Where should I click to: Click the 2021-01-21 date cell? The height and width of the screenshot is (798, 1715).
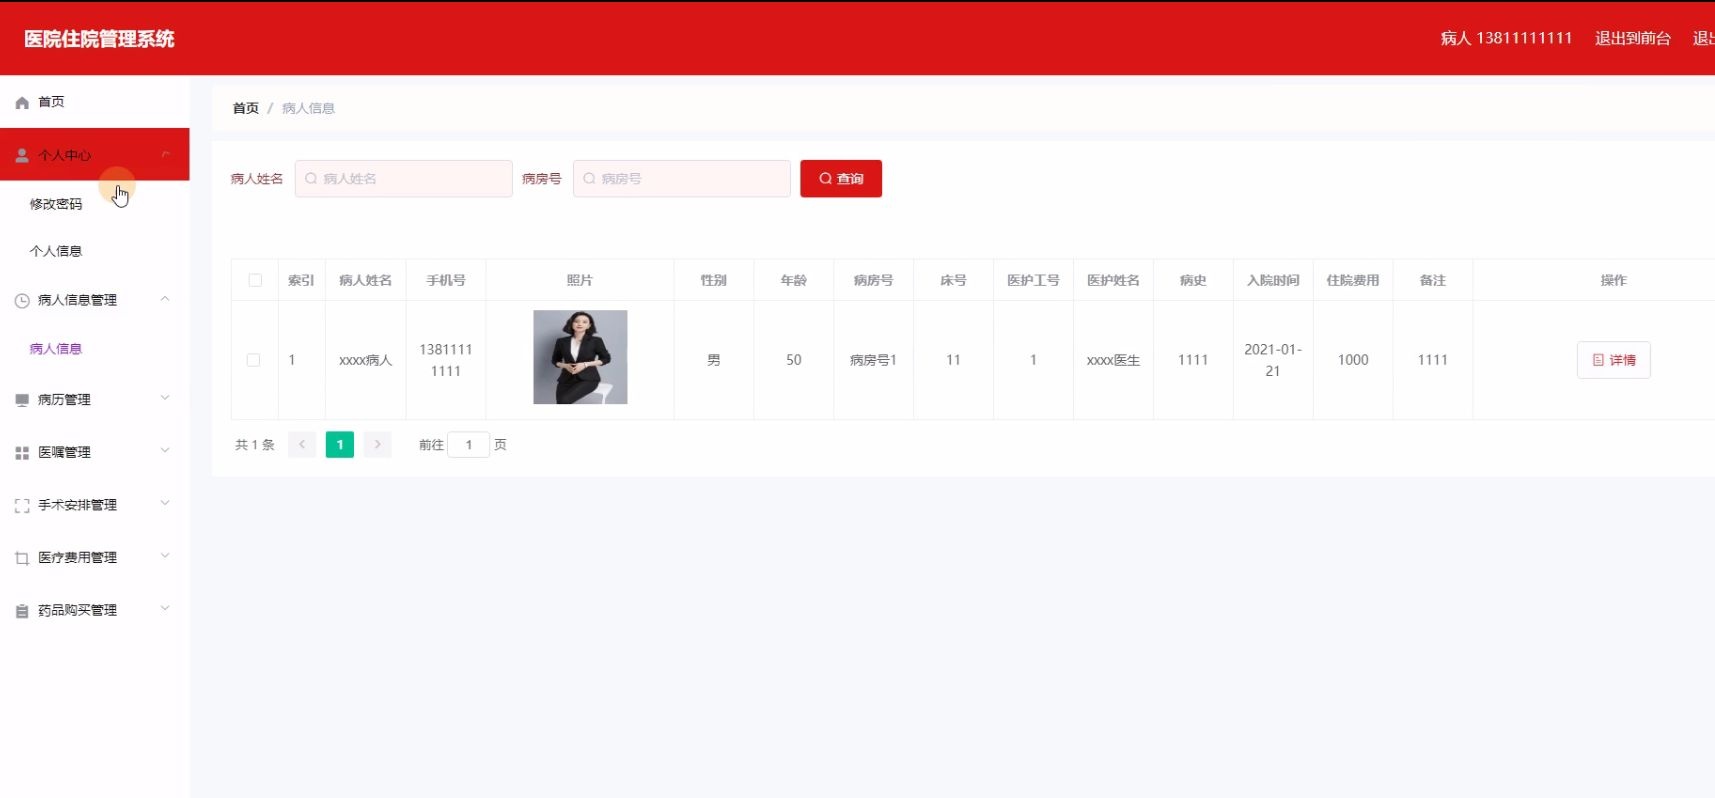[1273, 360]
